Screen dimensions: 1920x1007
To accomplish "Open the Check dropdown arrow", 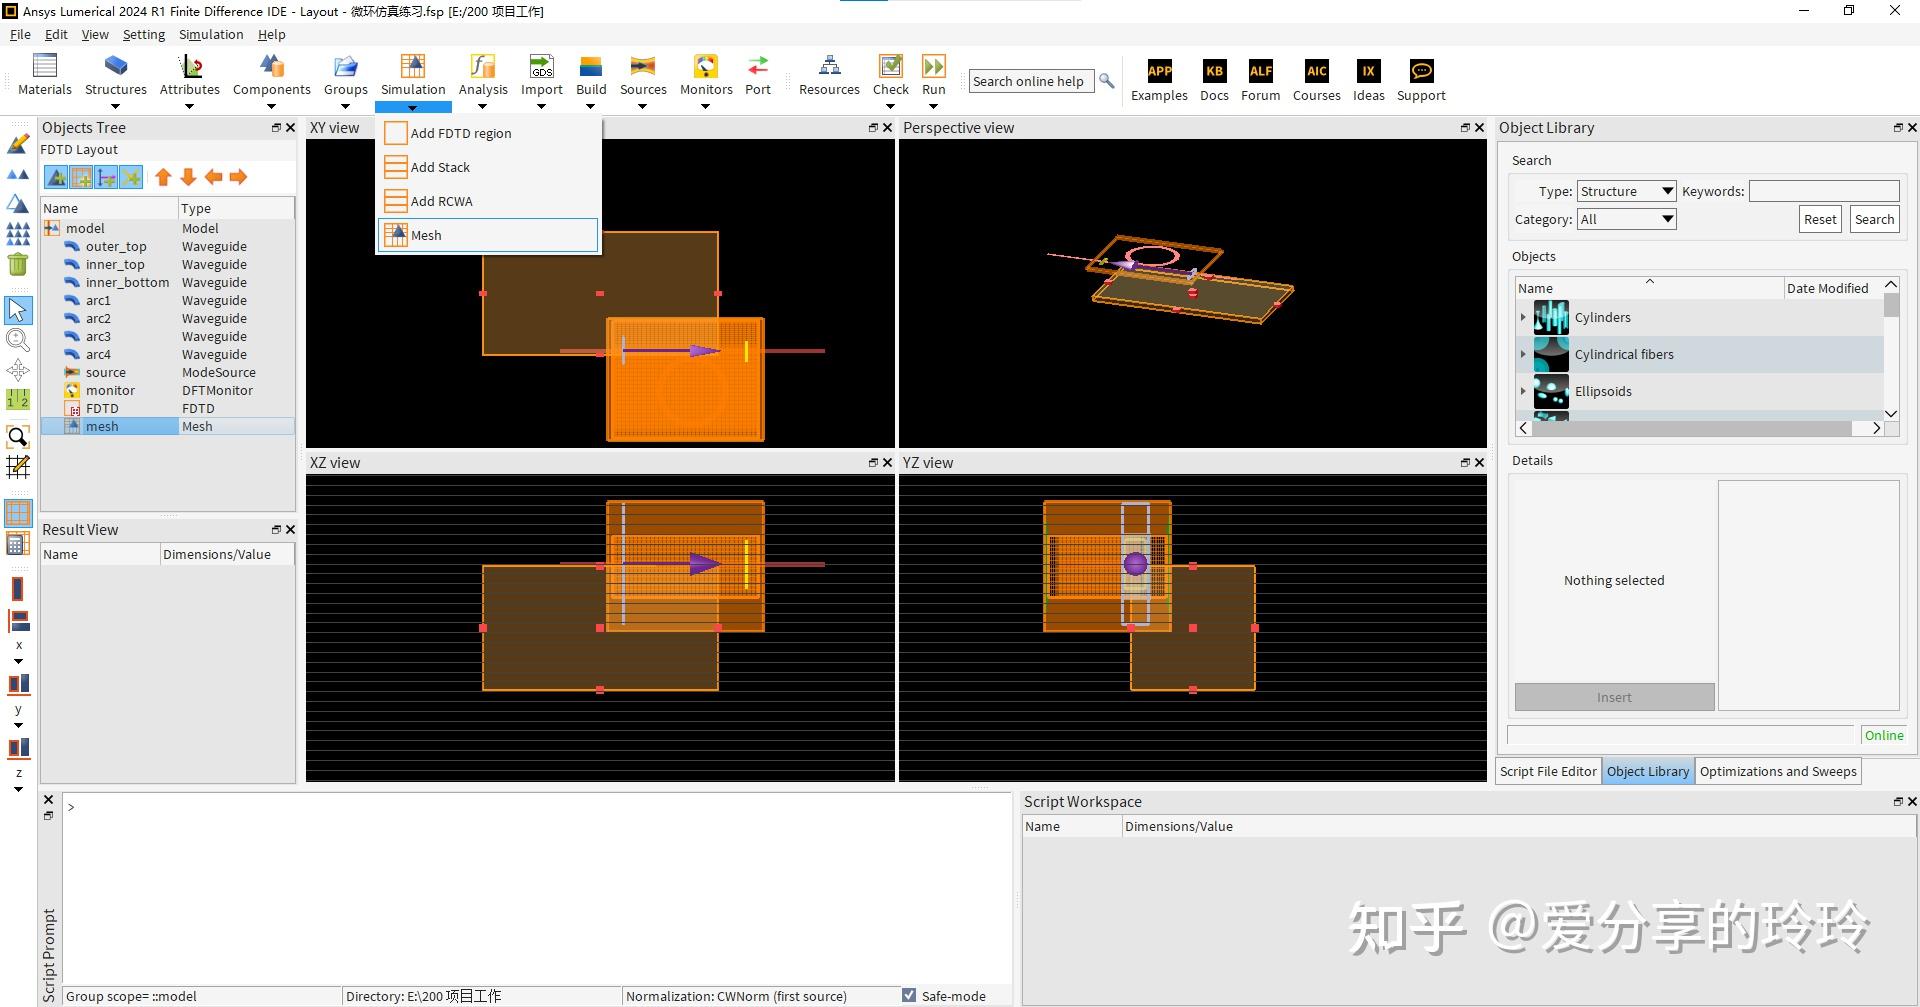I will click(x=890, y=106).
